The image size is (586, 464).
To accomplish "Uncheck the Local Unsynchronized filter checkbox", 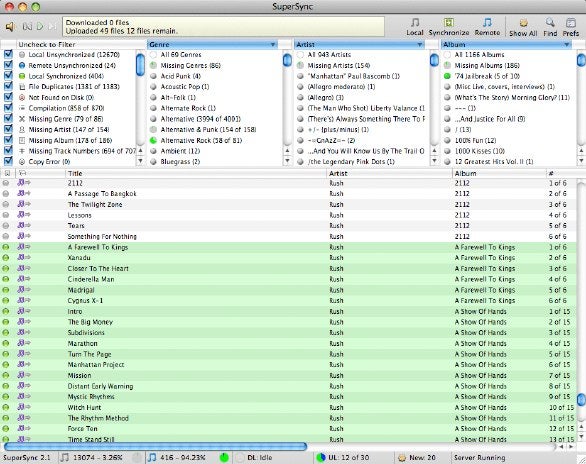I will [x=8, y=54].
